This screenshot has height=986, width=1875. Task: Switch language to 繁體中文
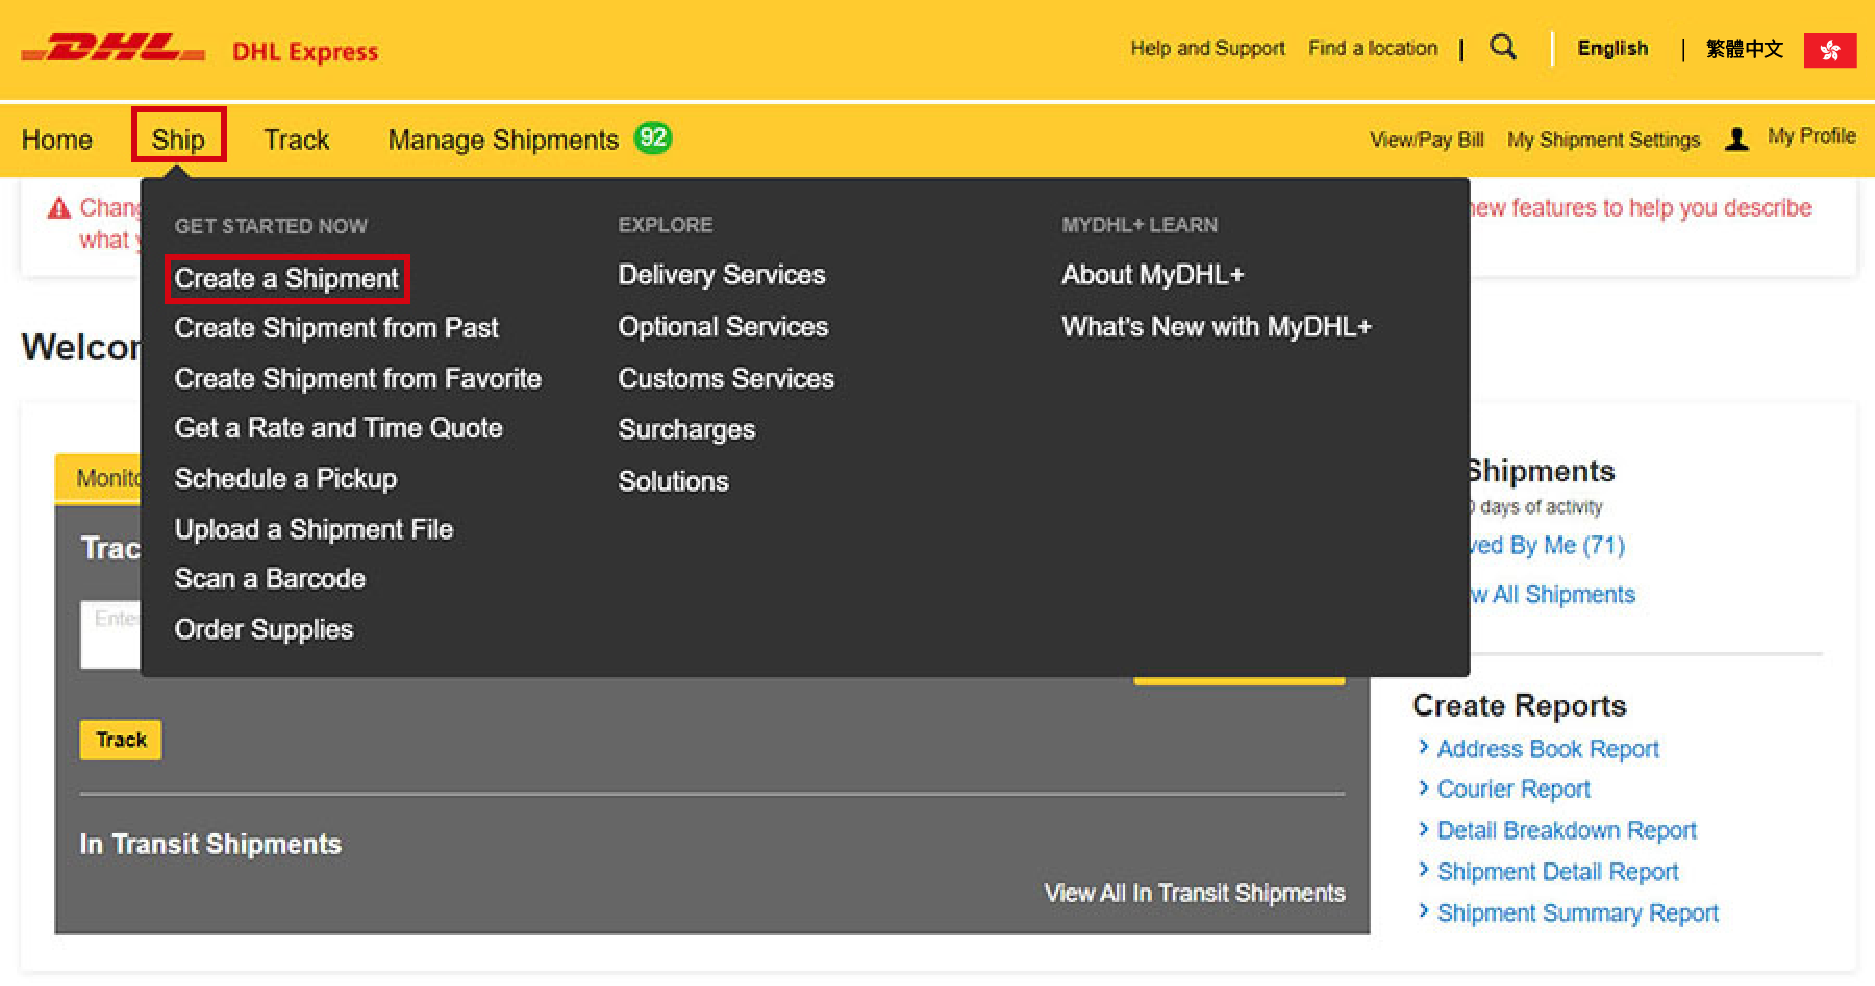pyautogui.click(x=1744, y=48)
